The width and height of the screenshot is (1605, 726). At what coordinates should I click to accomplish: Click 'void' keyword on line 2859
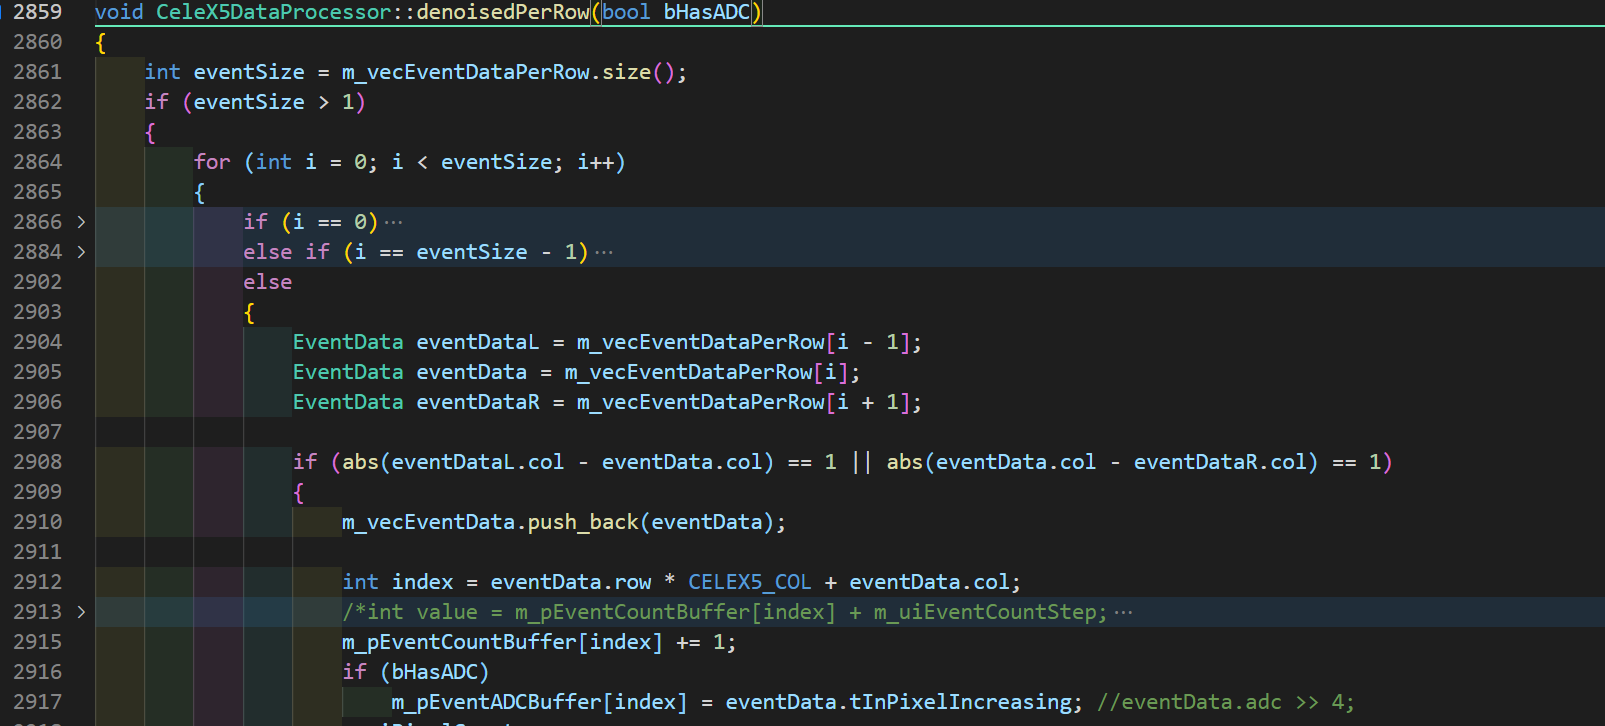point(119,12)
